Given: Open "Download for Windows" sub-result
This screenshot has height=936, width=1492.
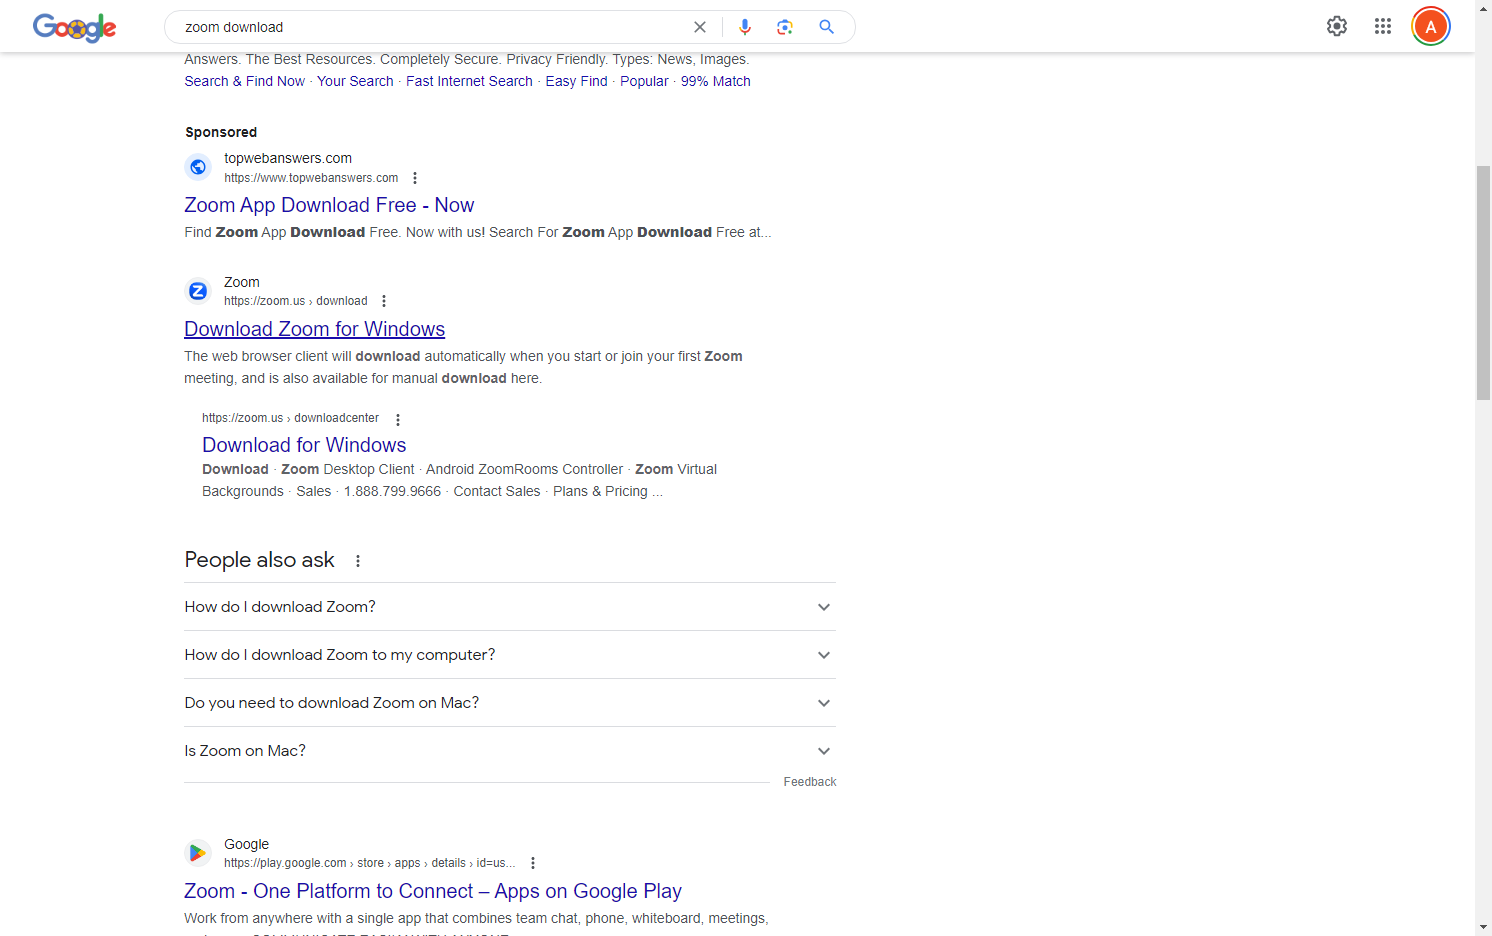Looking at the screenshot, I should click(304, 445).
